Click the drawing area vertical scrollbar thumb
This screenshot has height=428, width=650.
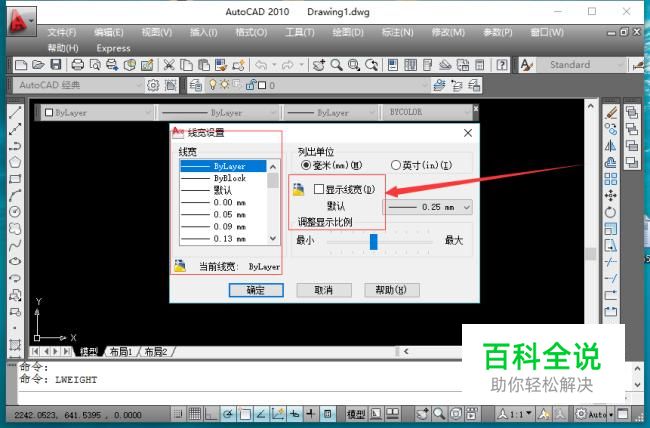591,254
